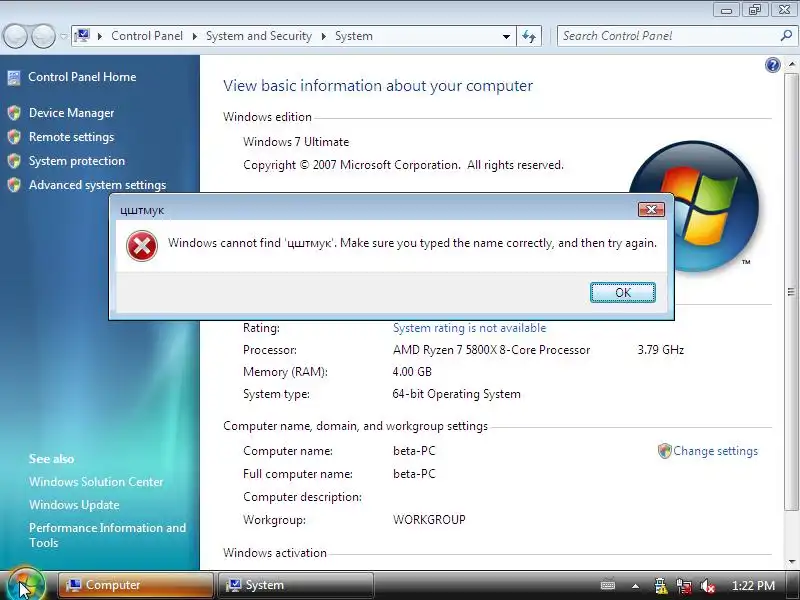
Task: Click the network tray icon
Action: [x=684, y=586]
